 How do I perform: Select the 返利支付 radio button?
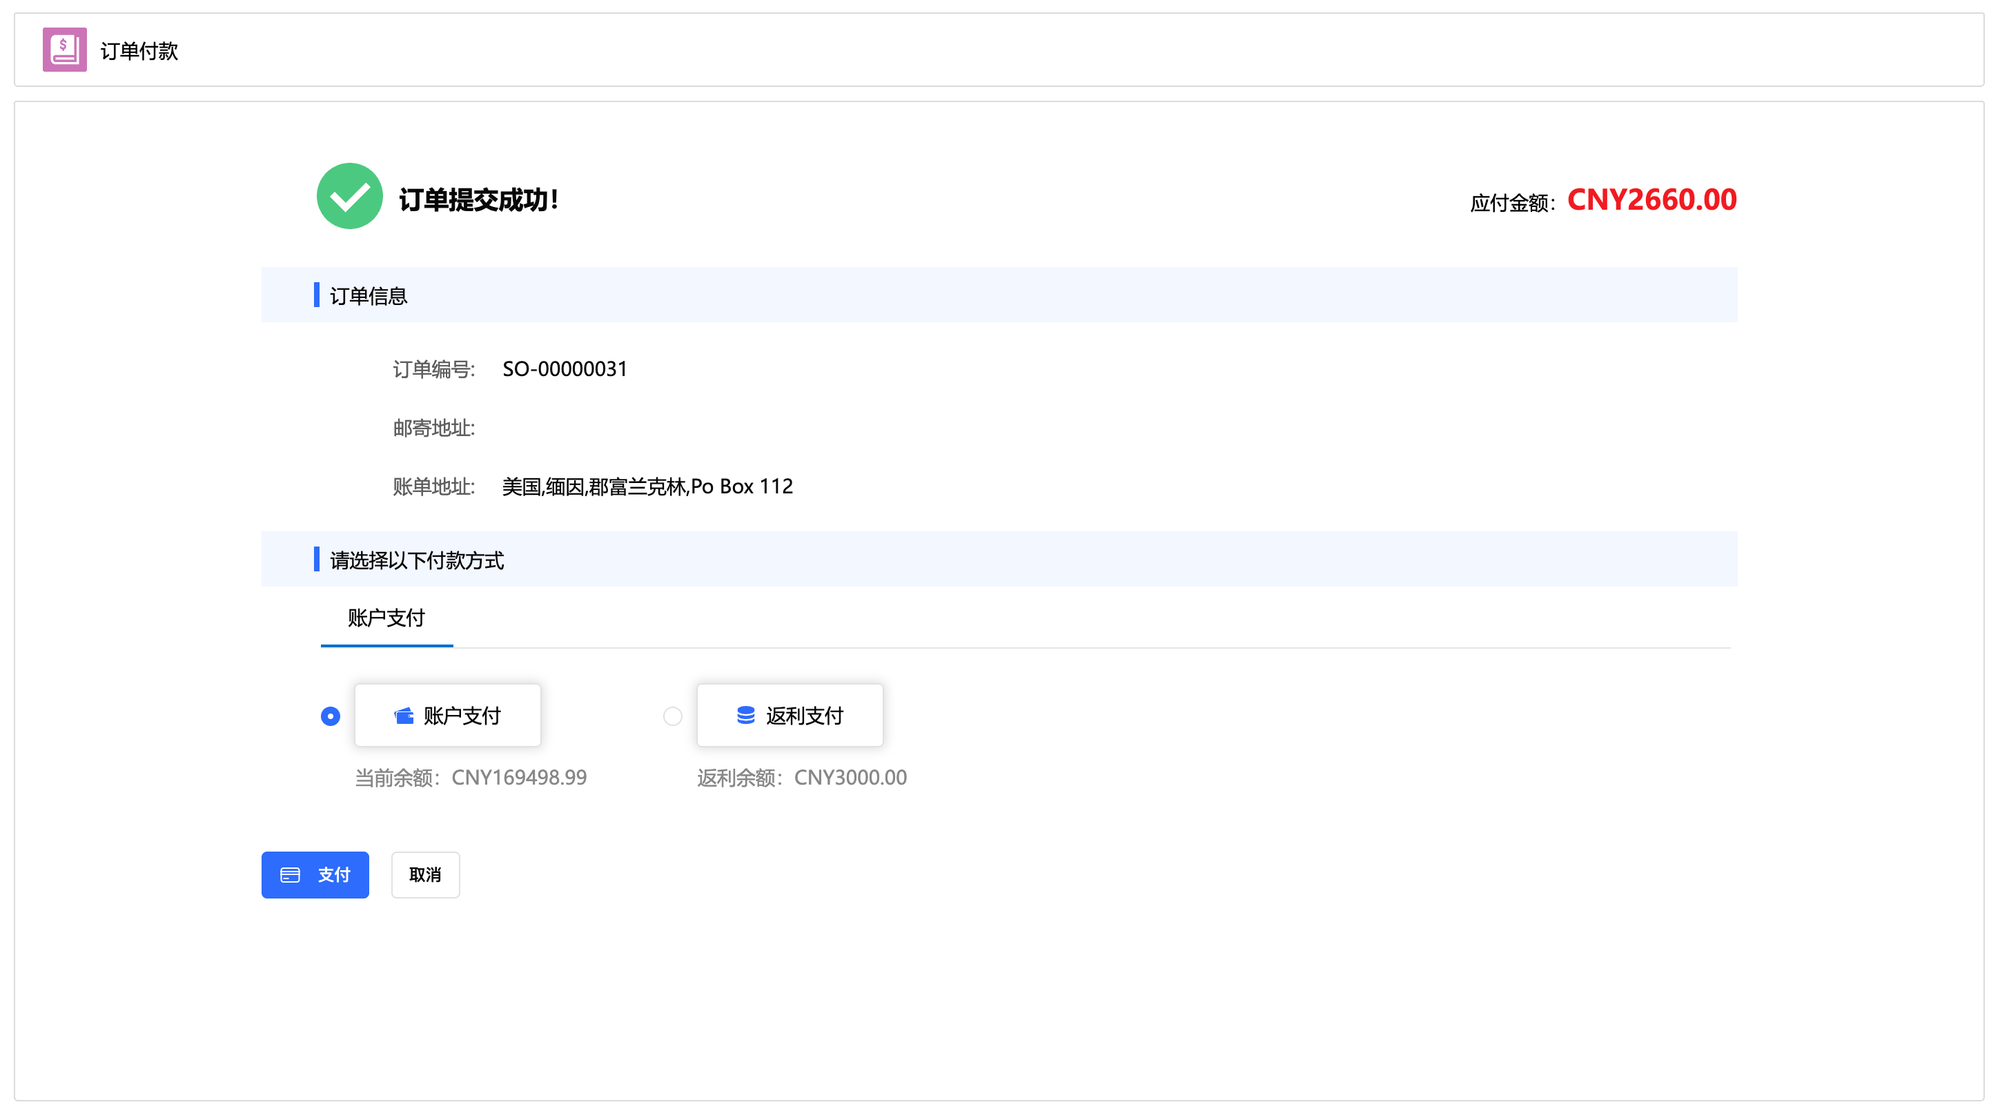(x=672, y=716)
